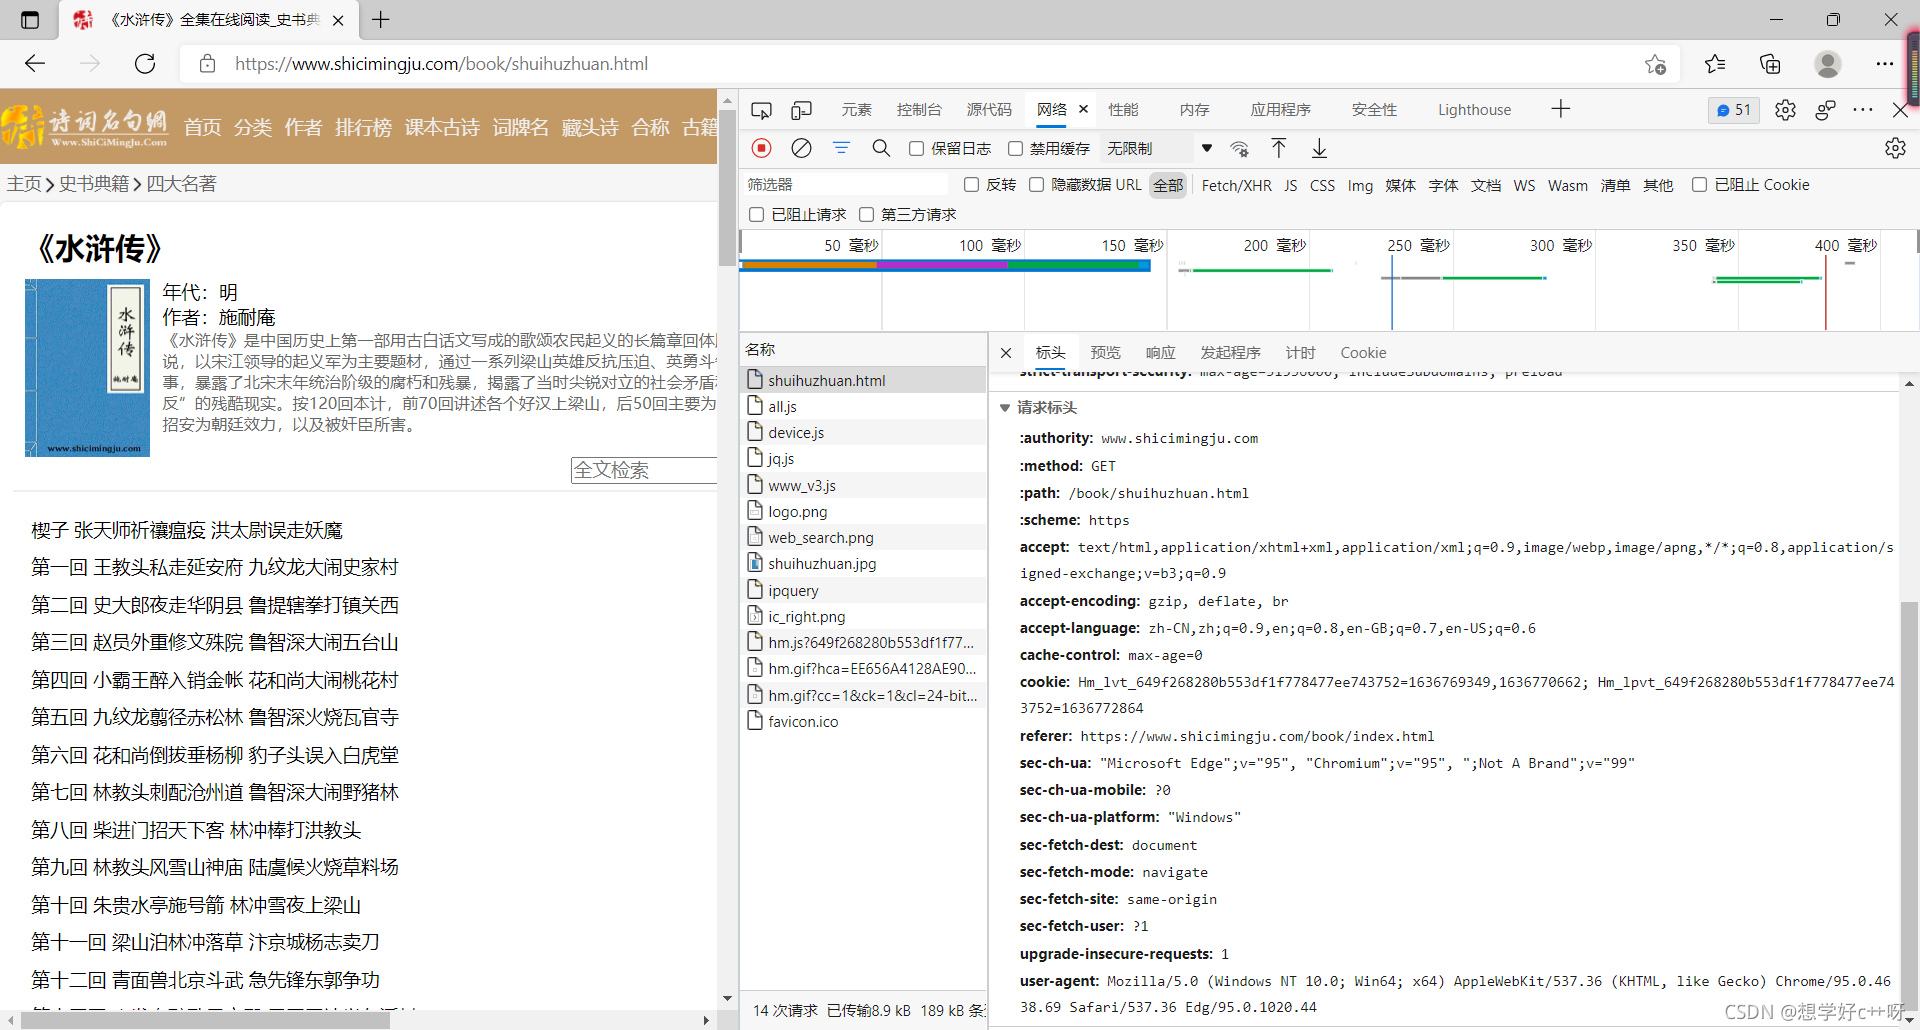The image size is (1920, 1030).
Task: Open new browser tab
Action: click(x=381, y=19)
